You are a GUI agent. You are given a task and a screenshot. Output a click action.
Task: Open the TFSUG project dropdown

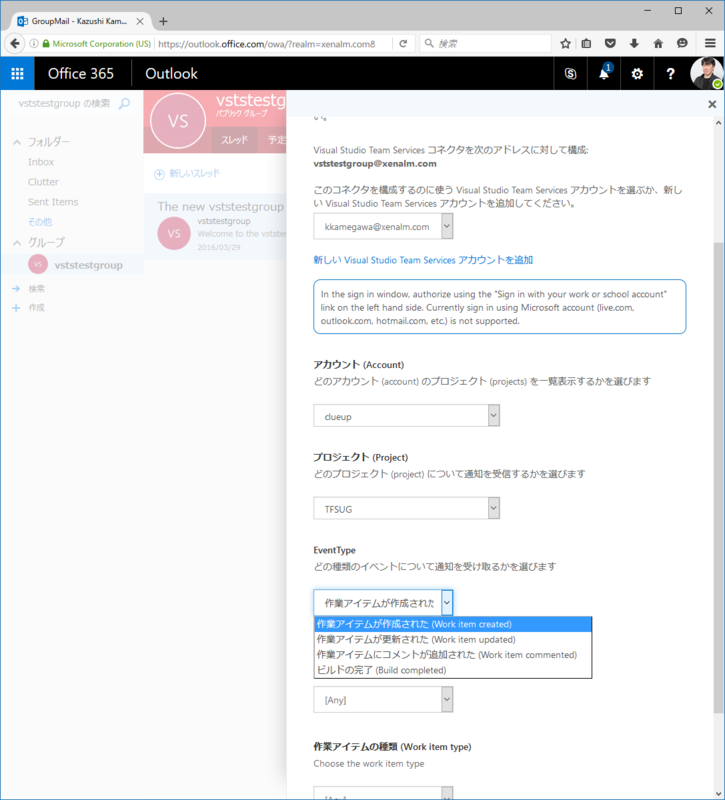[x=407, y=508]
